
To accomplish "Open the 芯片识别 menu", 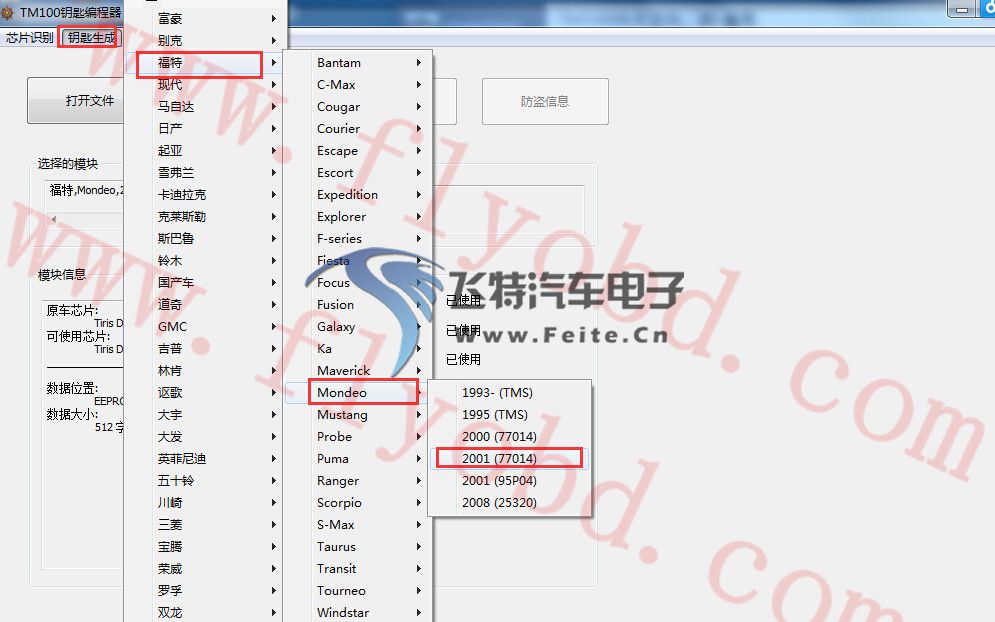I will click(30, 37).
